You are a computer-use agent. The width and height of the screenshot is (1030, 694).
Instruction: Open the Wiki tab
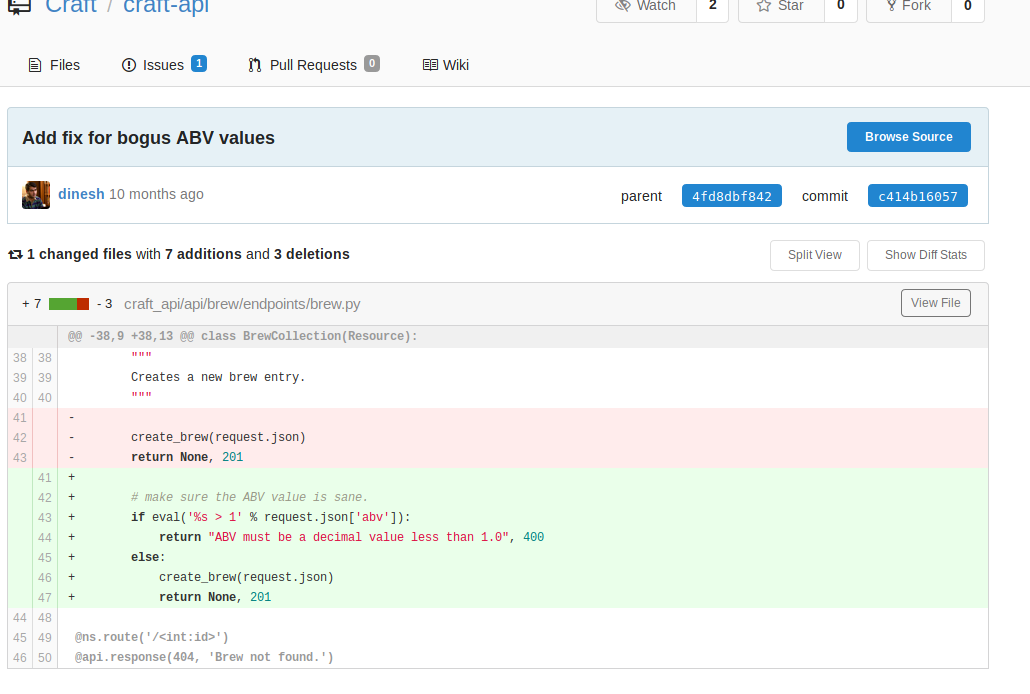(456, 65)
